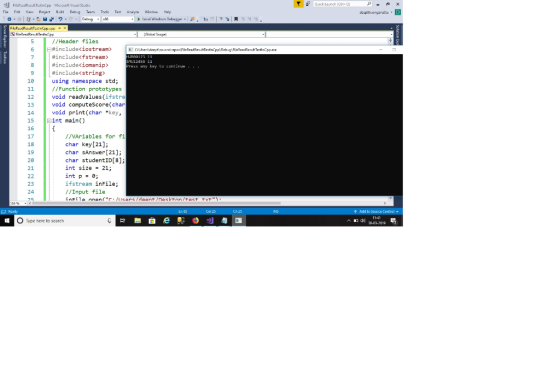Close the open .cpp document tab

[x=65, y=28]
